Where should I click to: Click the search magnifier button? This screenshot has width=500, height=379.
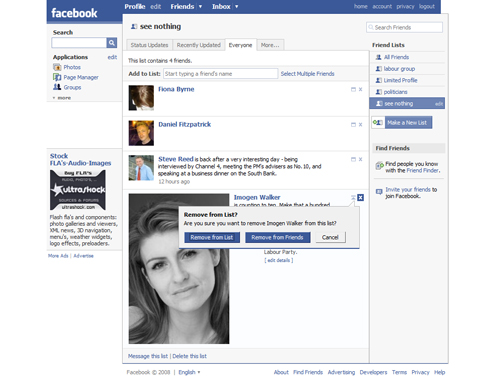pos(112,43)
